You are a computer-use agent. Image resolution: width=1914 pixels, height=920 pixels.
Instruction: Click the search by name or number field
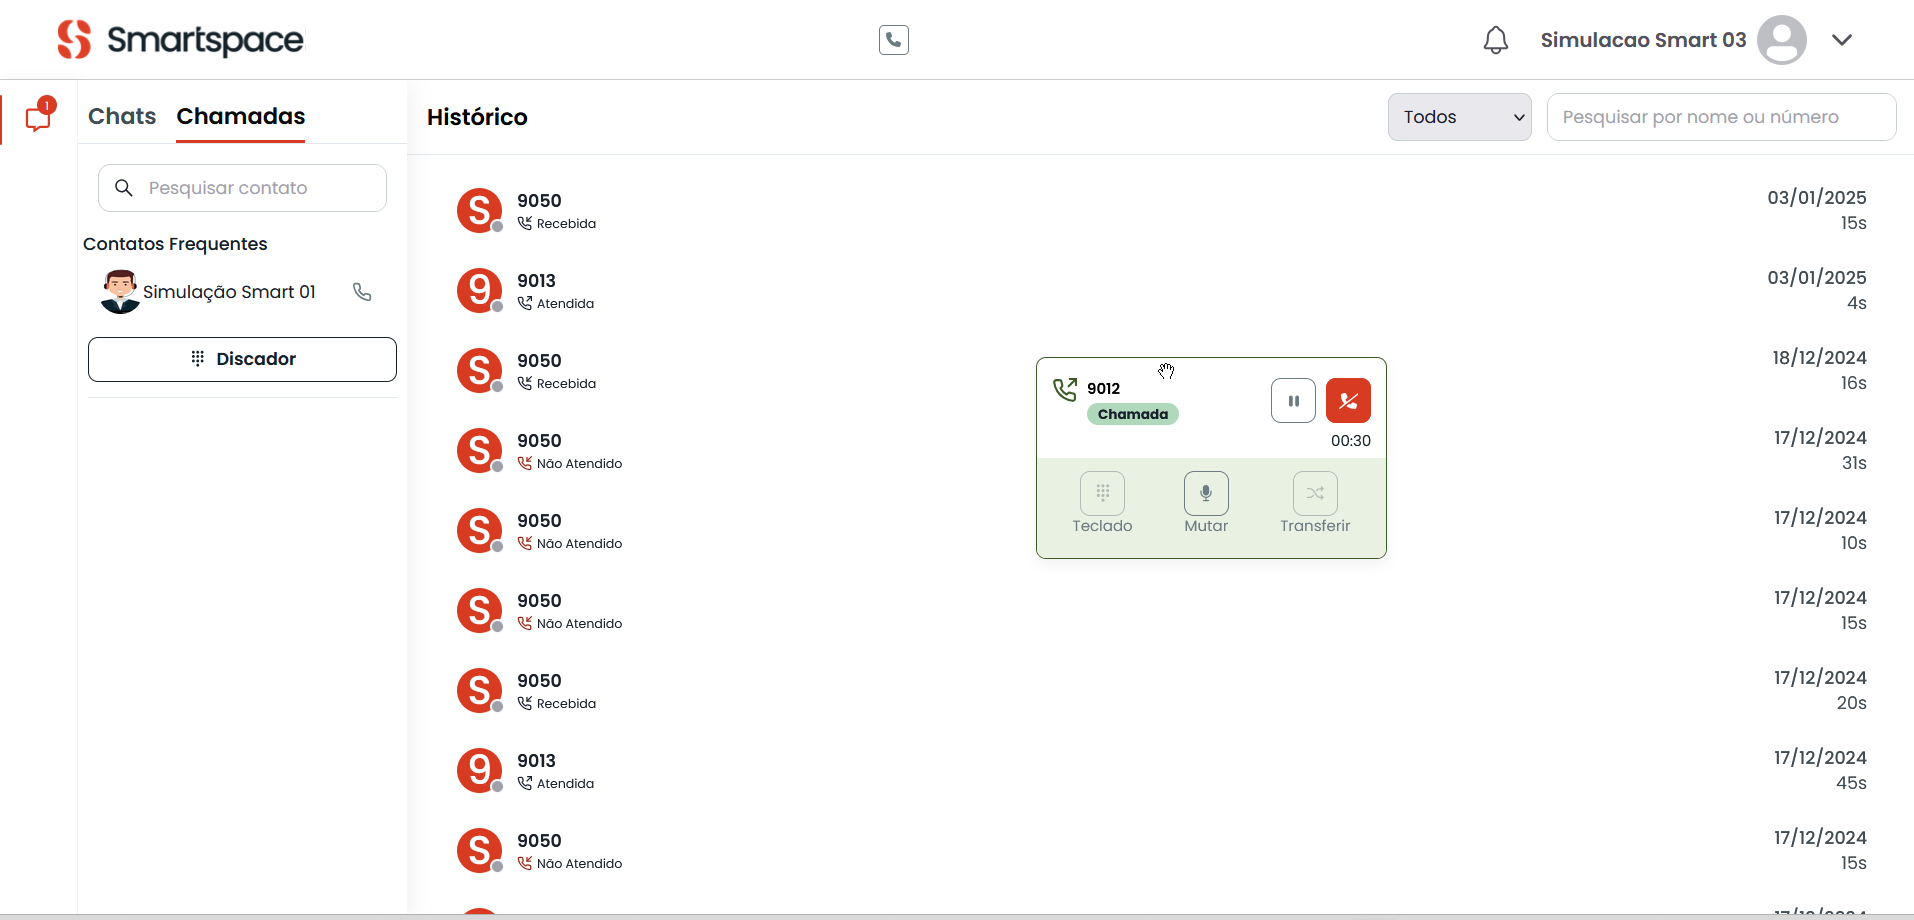point(1720,117)
